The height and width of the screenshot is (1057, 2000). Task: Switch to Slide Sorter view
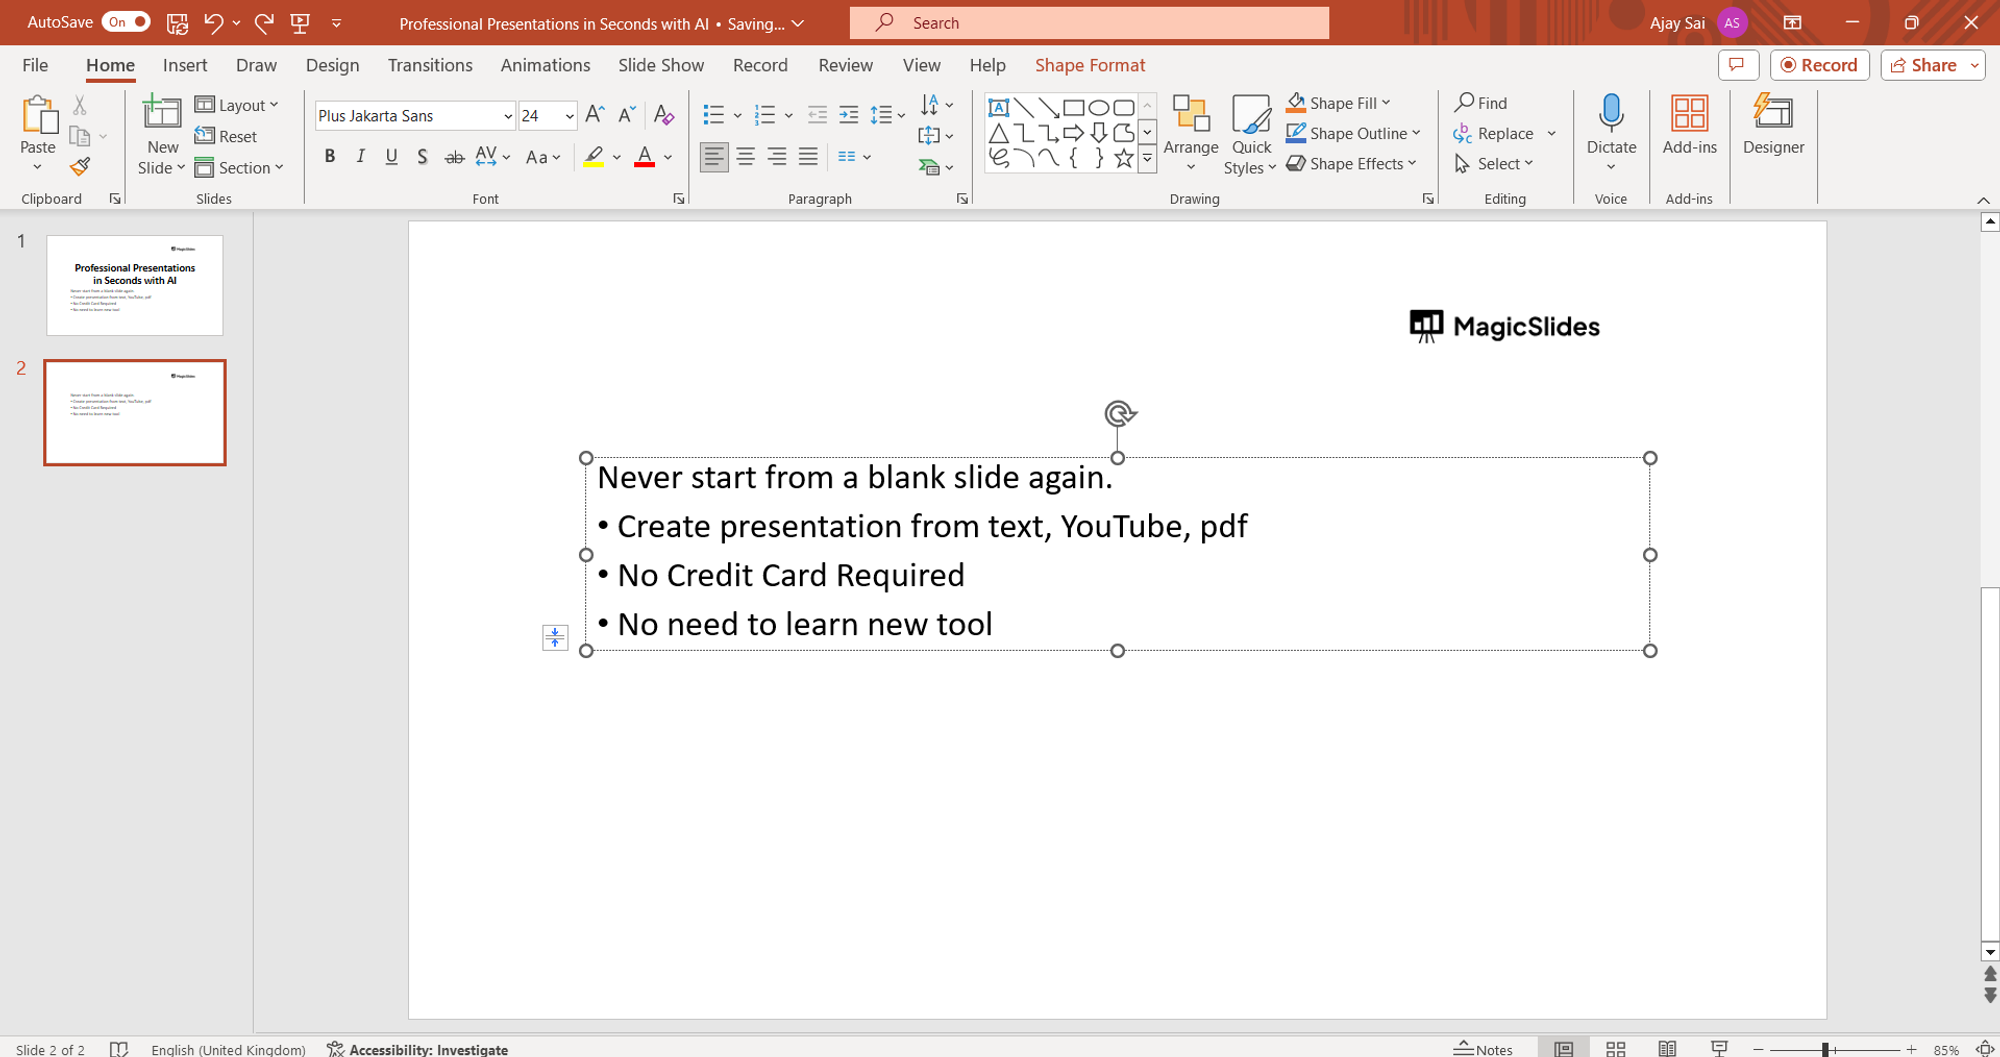point(1615,1048)
